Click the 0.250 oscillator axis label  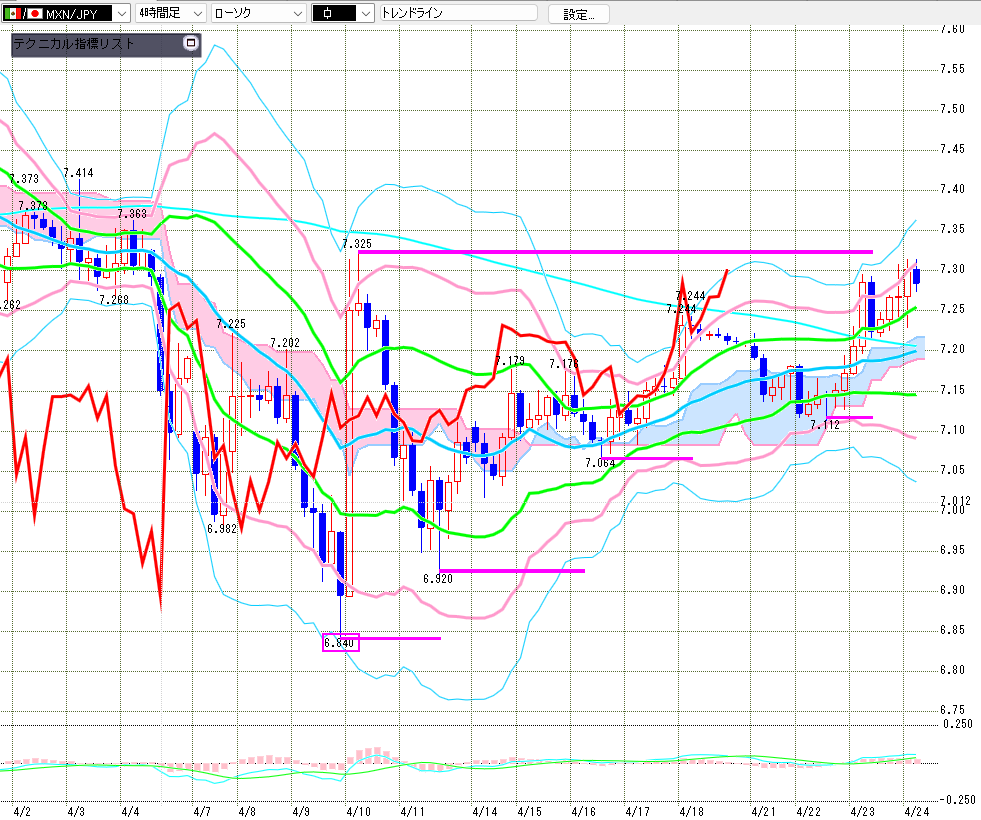[958, 724]
